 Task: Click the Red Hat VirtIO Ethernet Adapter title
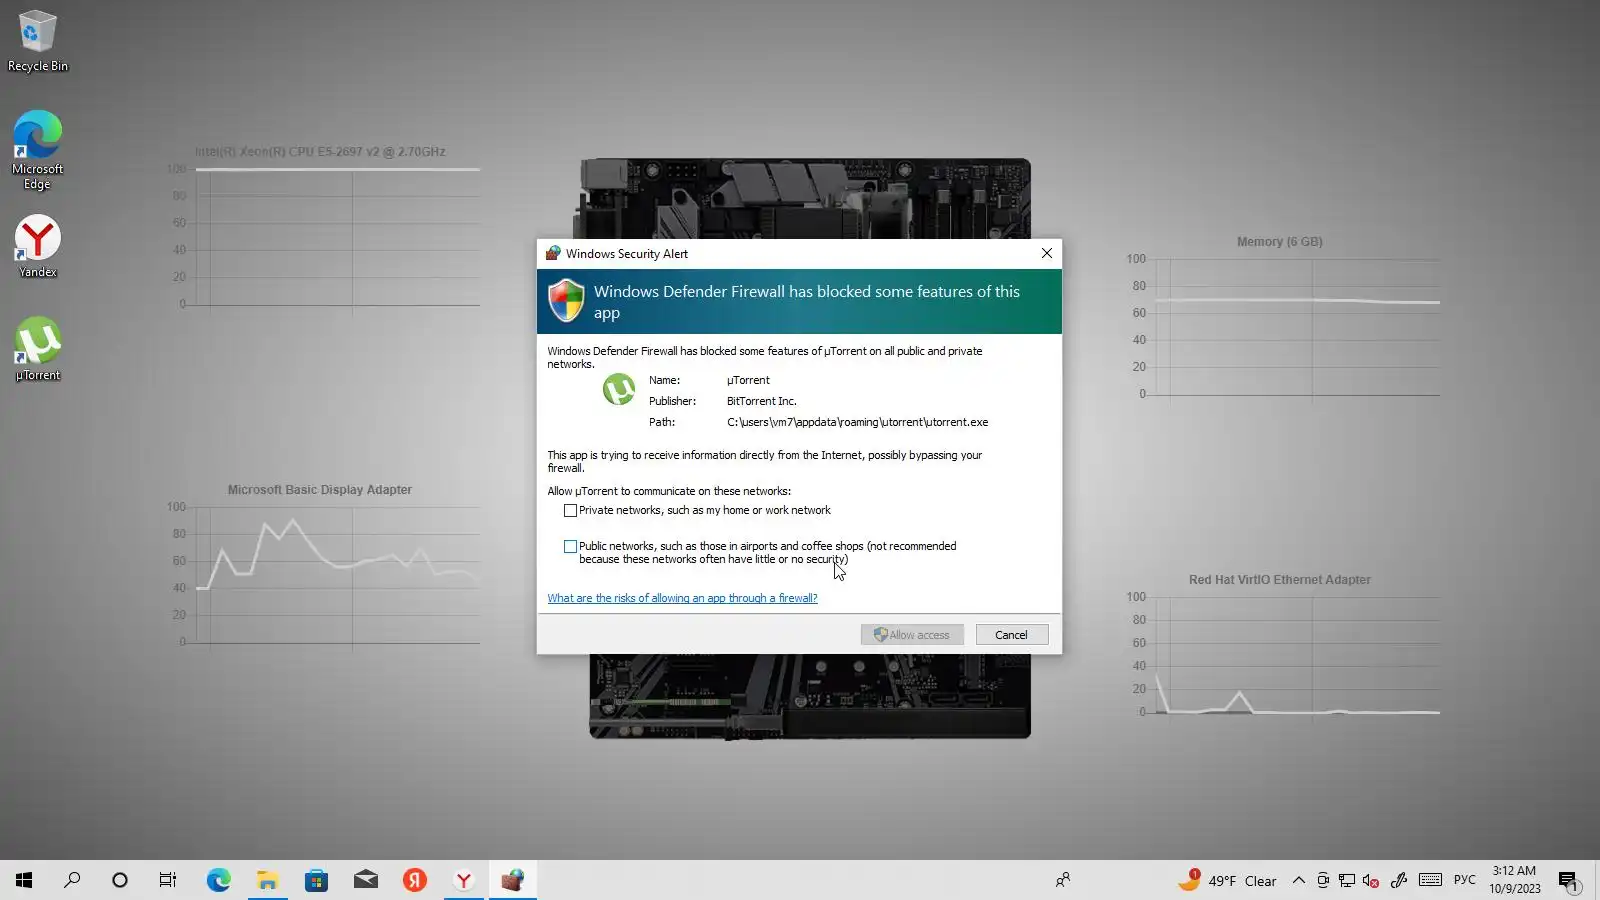click(x=1280, y=580)
